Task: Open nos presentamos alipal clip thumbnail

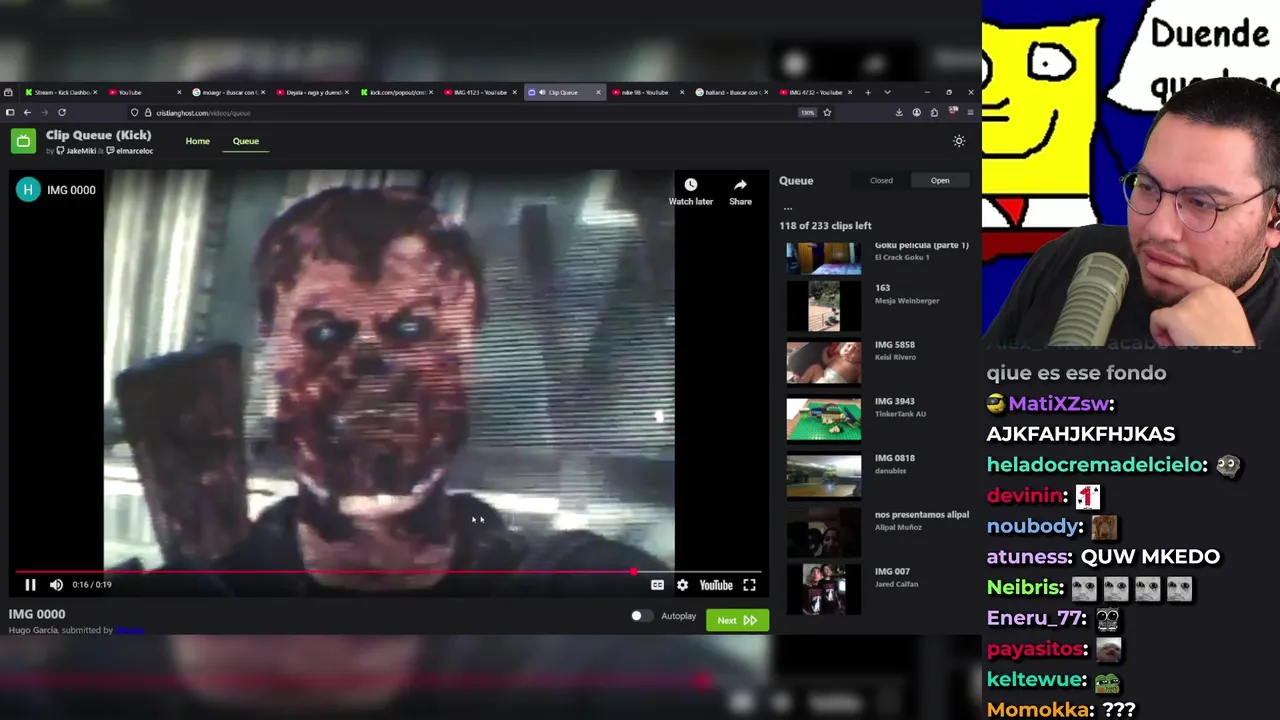Action: 823,533
